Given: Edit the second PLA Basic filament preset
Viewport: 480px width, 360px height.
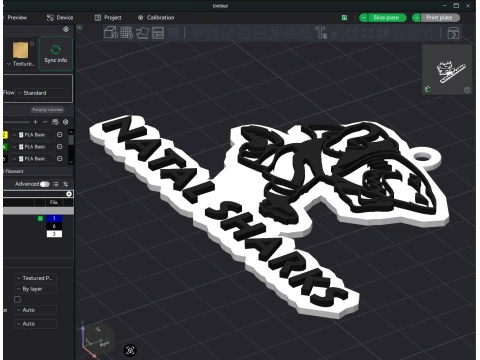Looking at the screenshot, I should (x=60, y=147).
